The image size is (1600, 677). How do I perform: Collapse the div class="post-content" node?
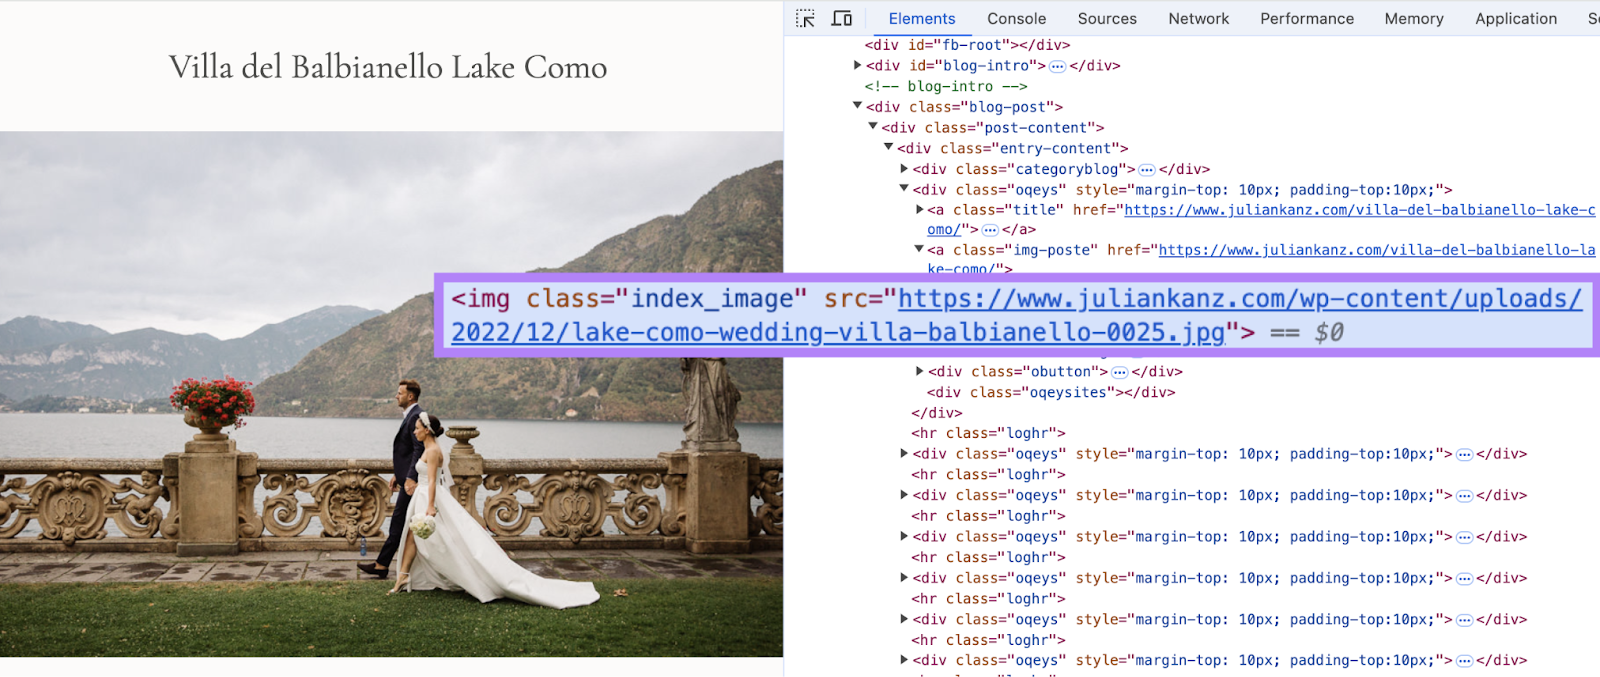(x=873, y=127)
